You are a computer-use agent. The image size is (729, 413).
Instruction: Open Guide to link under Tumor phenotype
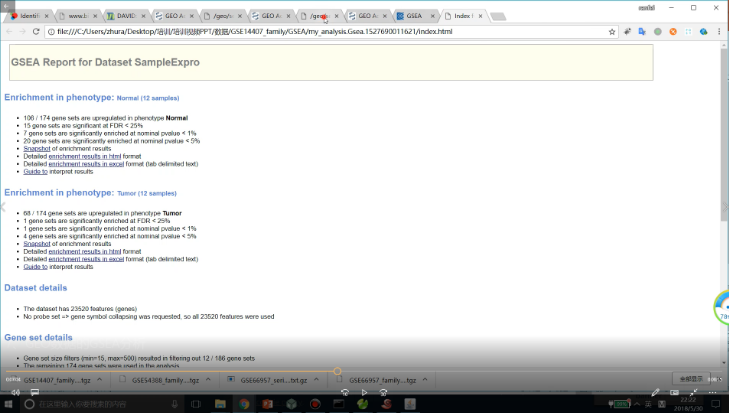click(35, 266)
